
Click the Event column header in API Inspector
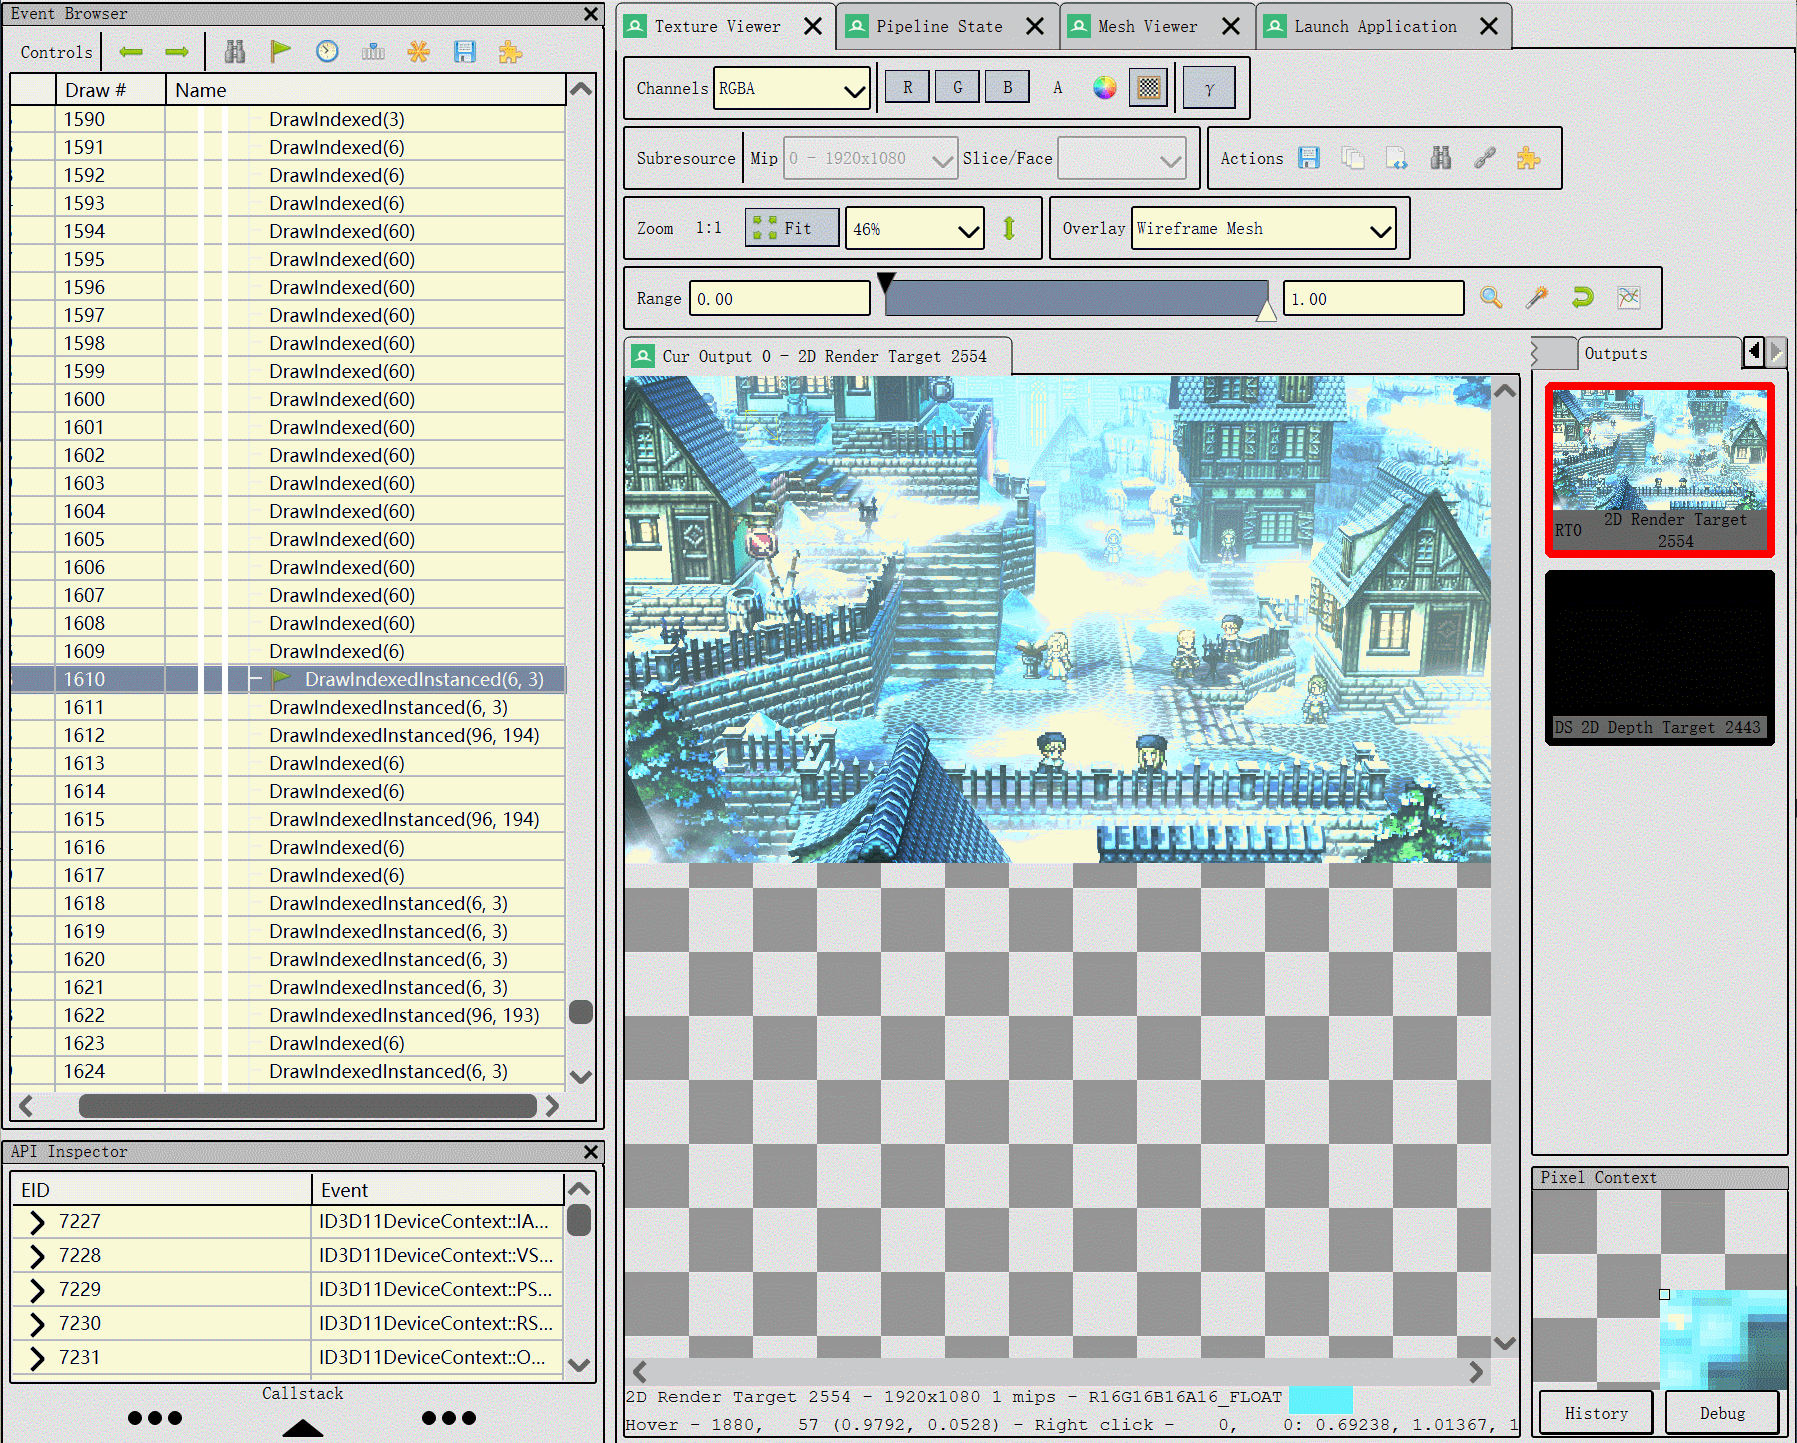point(438,1190)
